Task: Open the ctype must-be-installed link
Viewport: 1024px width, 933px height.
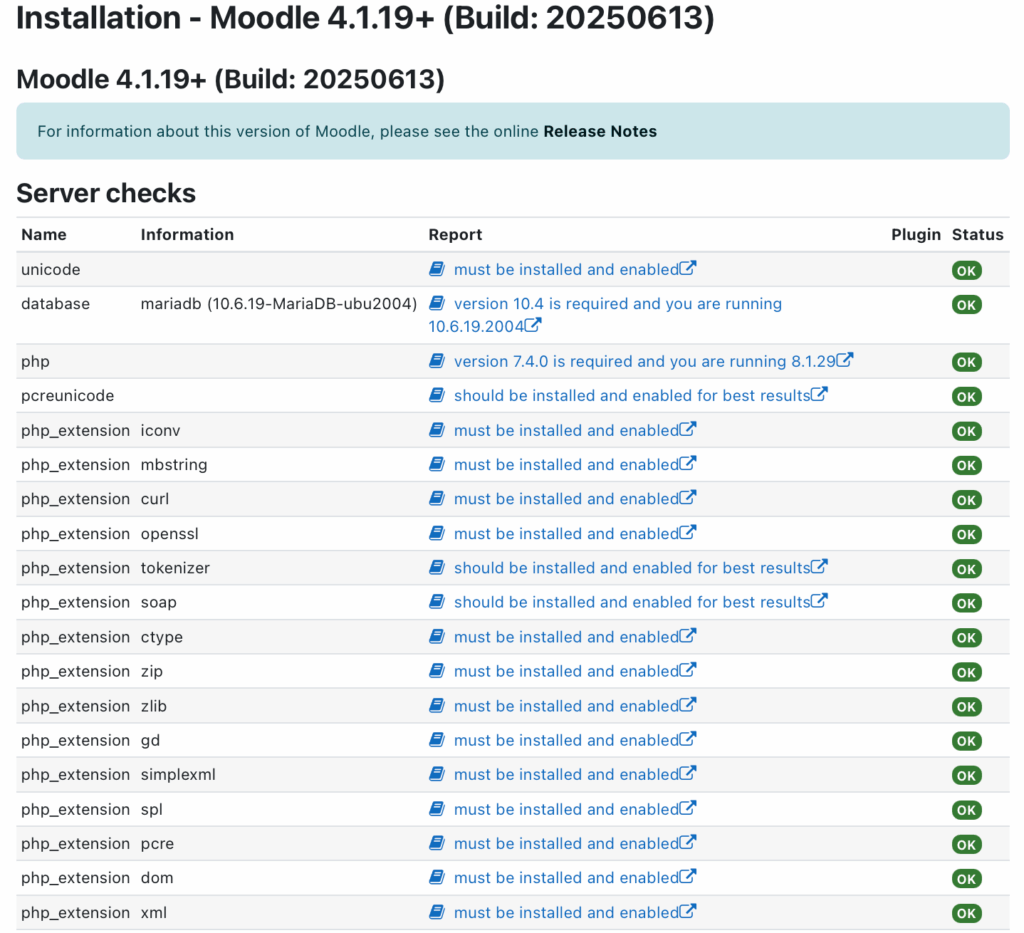Action: (565, 636)
